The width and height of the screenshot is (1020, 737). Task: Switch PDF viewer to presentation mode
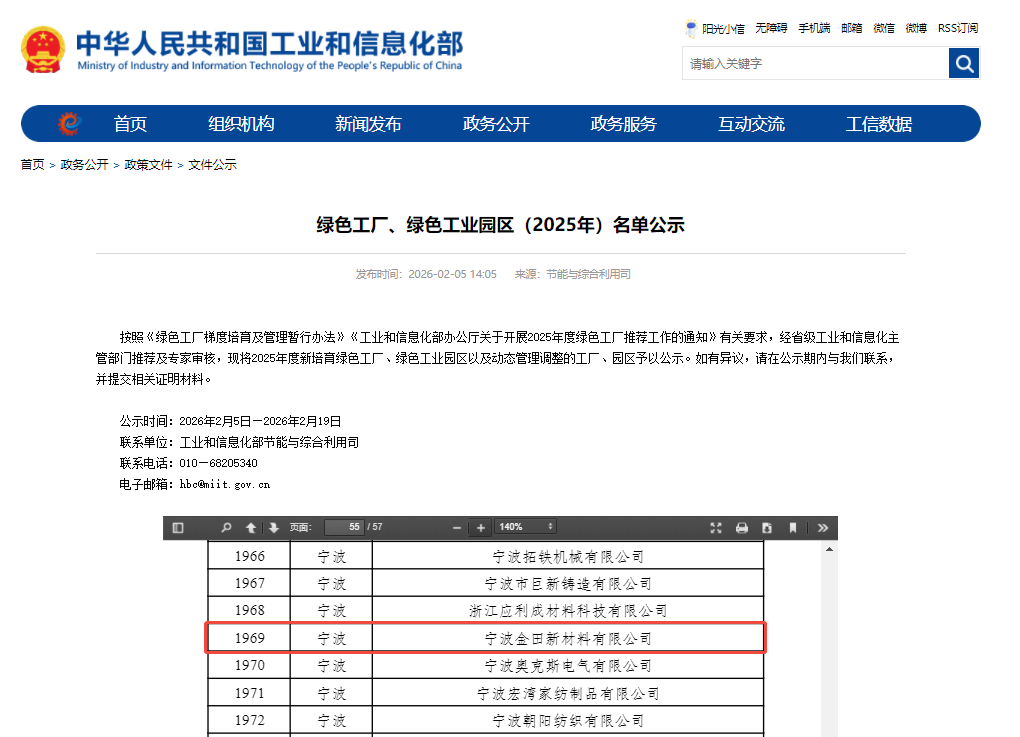coord(716,527)
